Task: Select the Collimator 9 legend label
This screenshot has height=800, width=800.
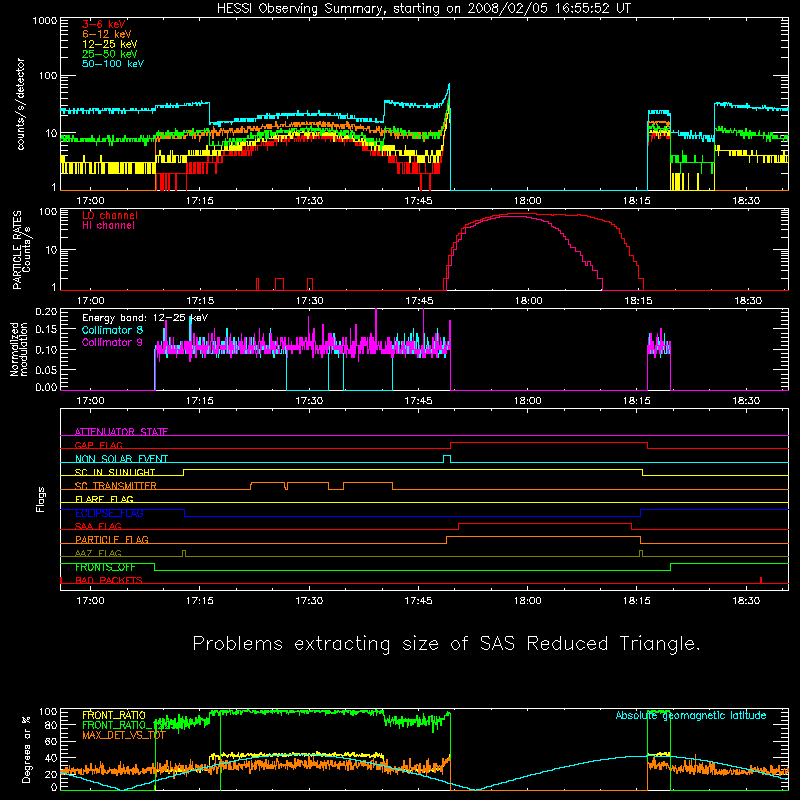Action: point(112,342)
